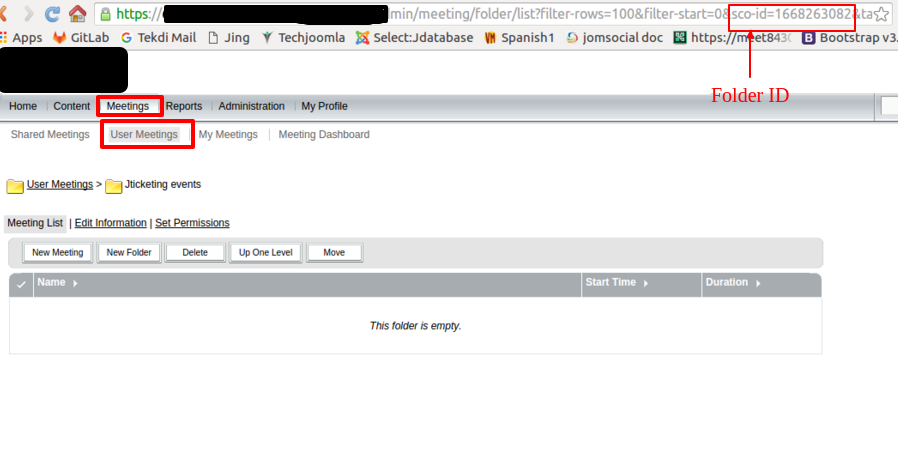This screenshot has width=898, height=468.
Task: Sort by the Name column arrow
Action: (x=75, y=283)
